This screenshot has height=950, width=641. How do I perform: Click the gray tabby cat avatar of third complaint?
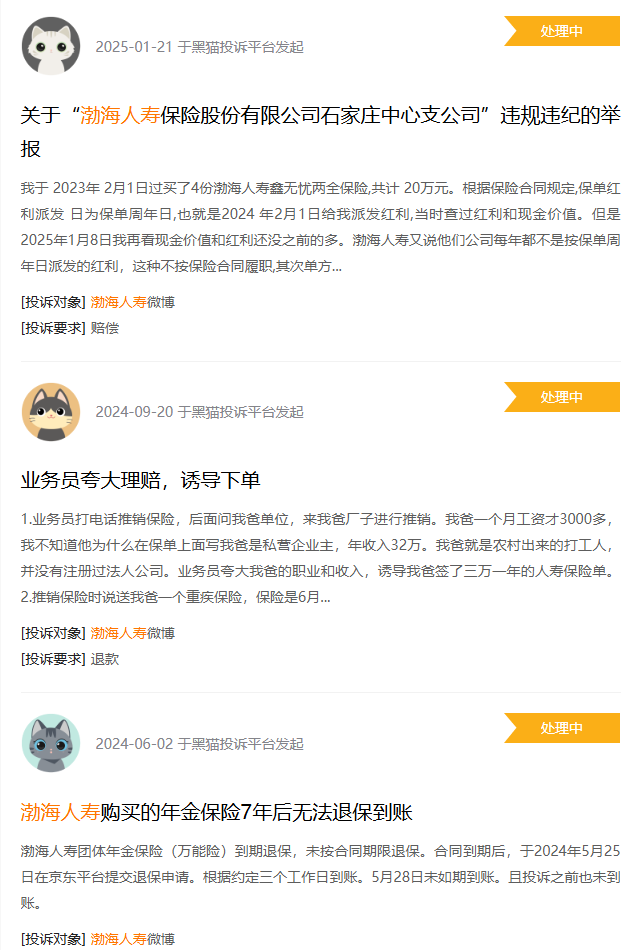coord(51,743)
